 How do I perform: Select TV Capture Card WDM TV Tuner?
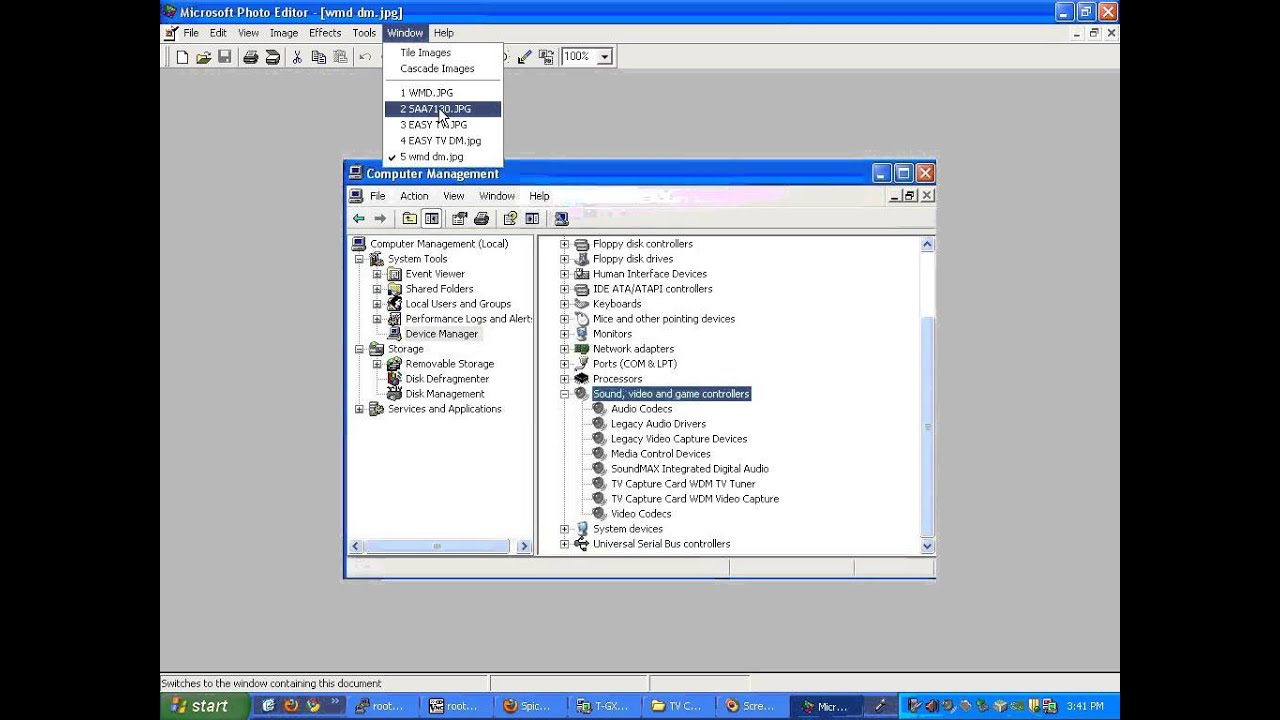tap(683, 484)
